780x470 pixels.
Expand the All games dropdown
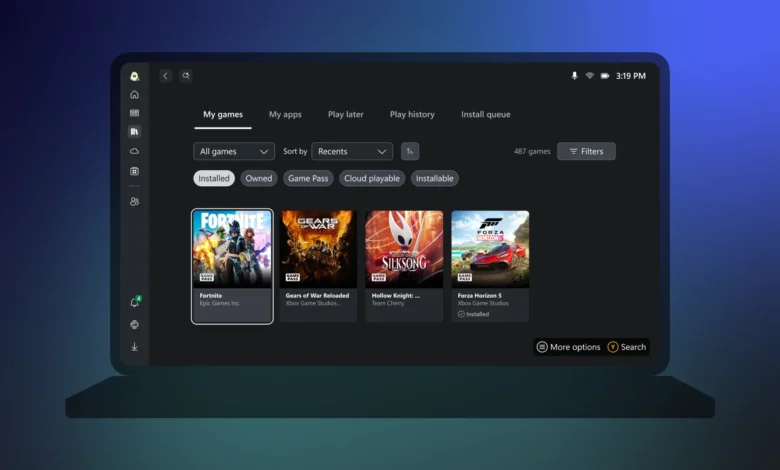tap(233, 151)
